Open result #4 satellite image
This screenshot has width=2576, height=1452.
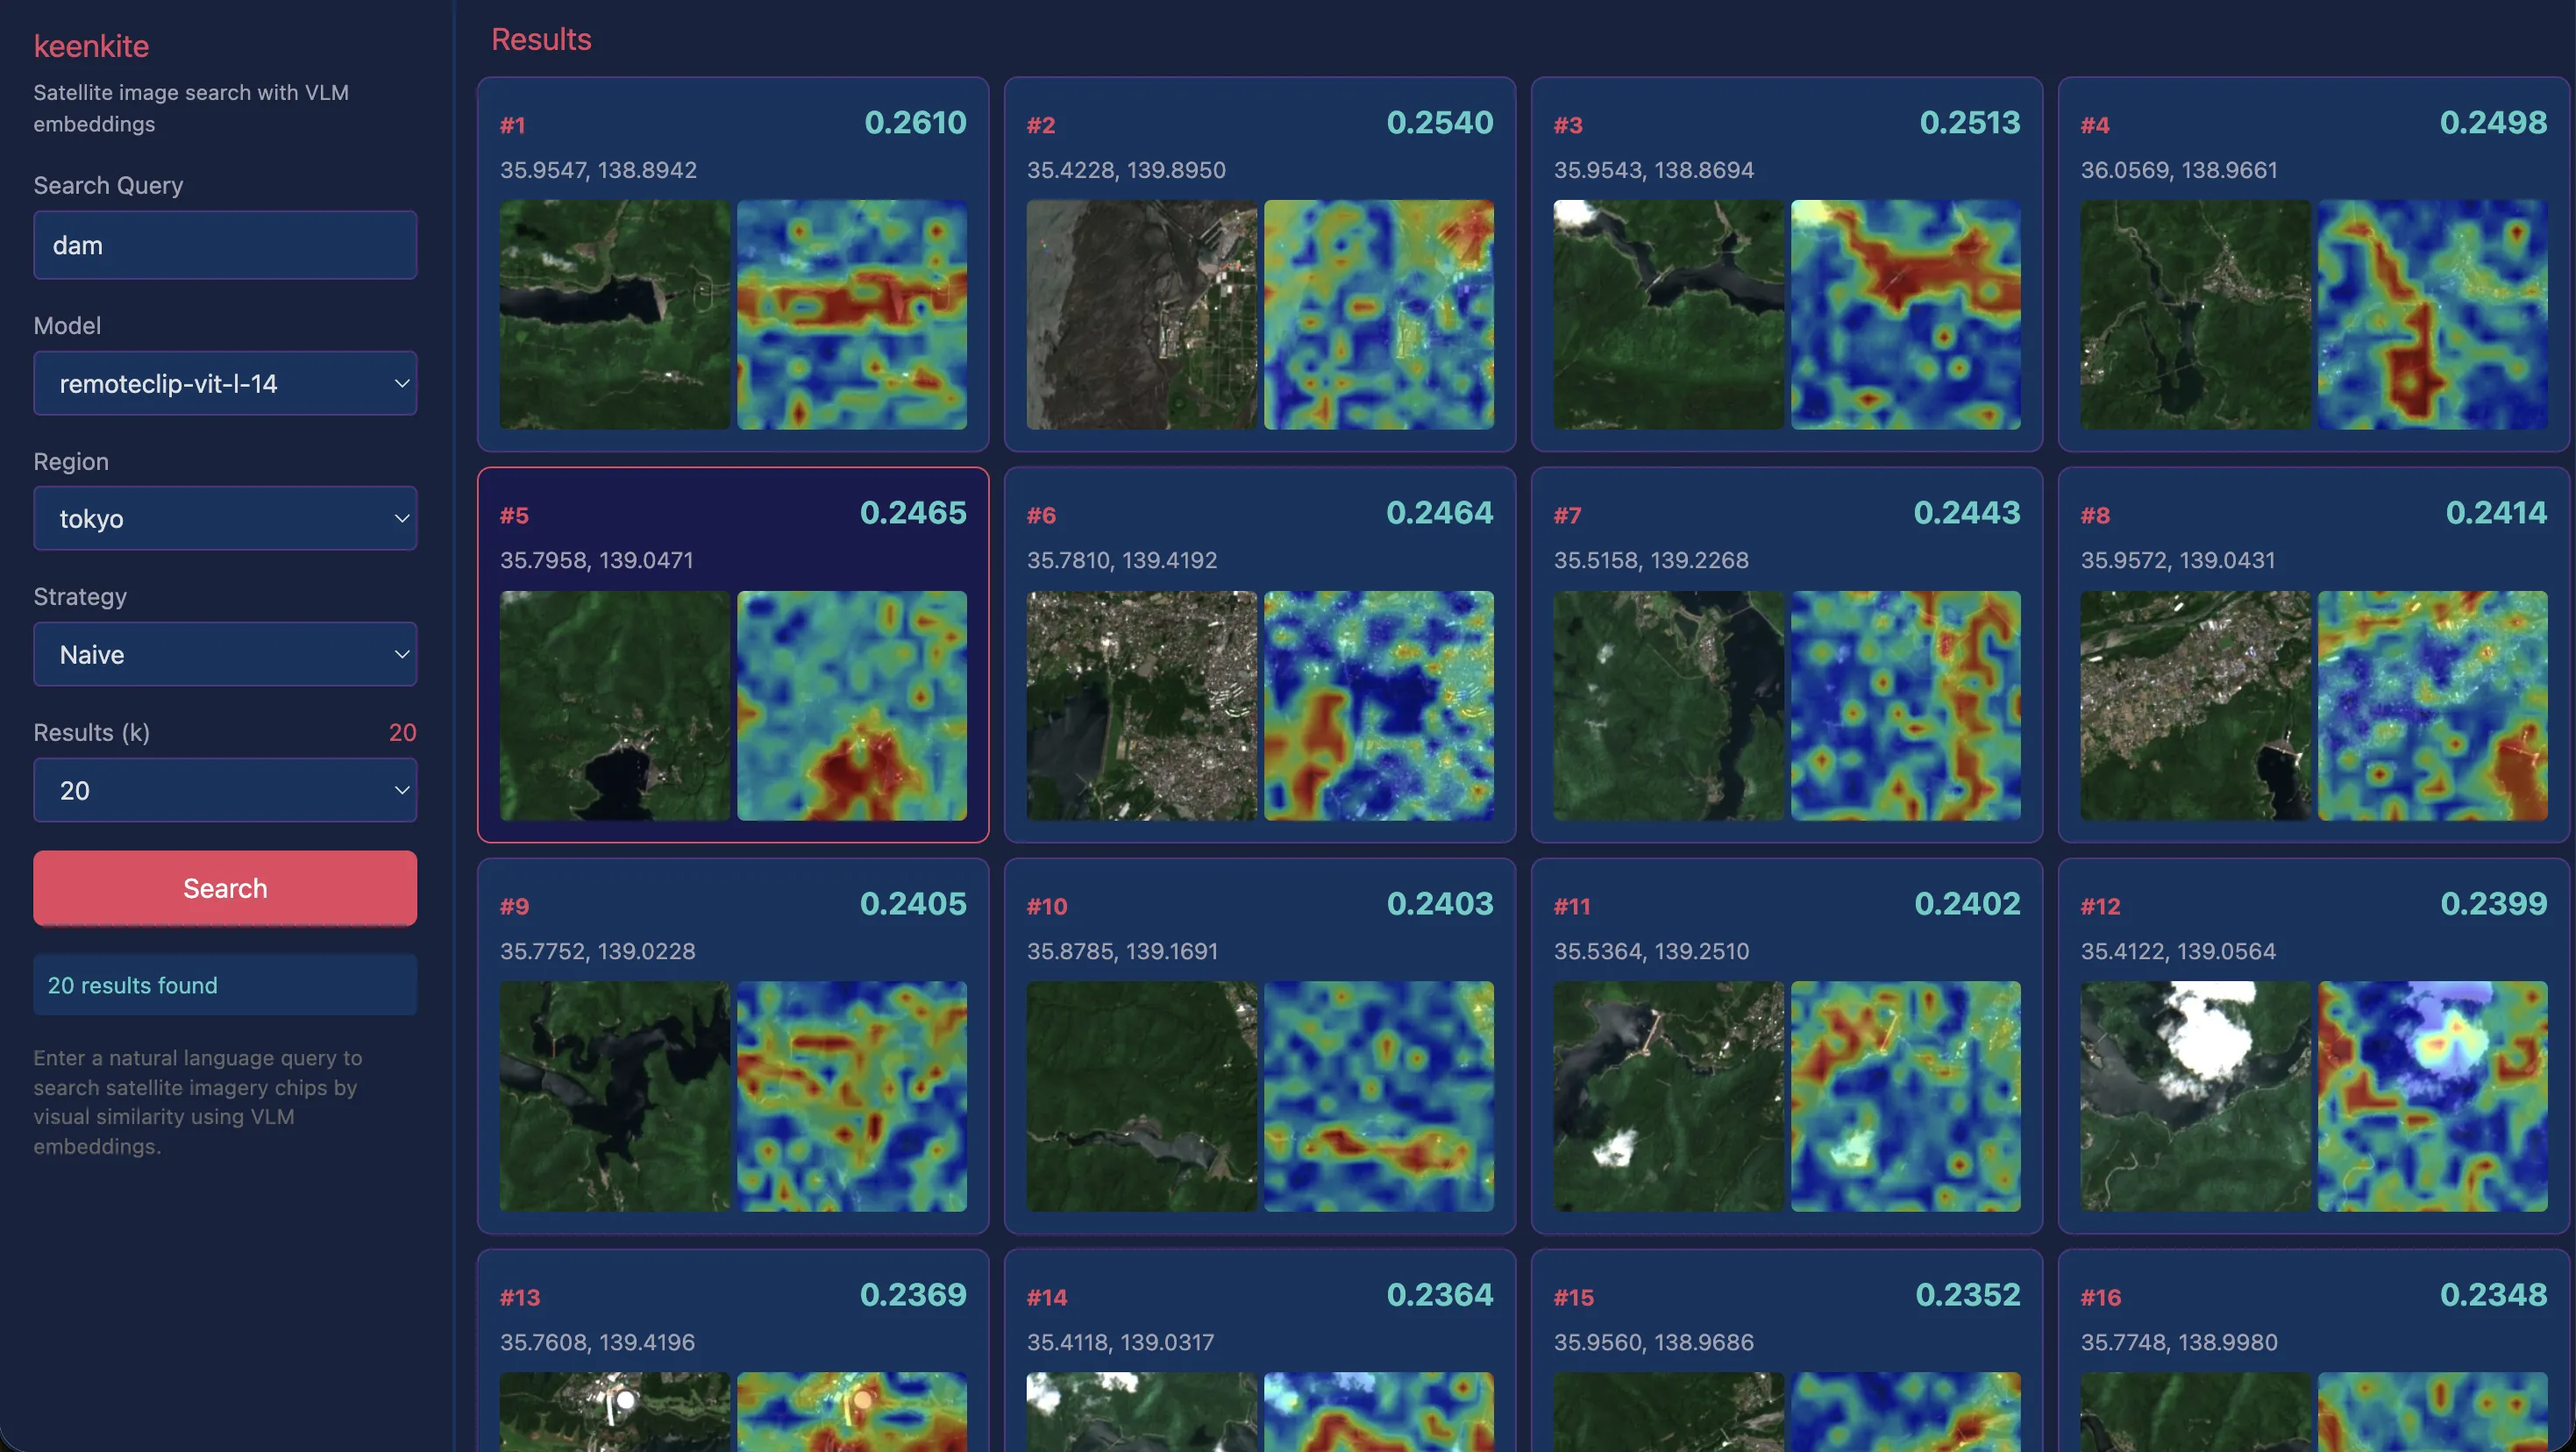click(x=2195, y=315)
